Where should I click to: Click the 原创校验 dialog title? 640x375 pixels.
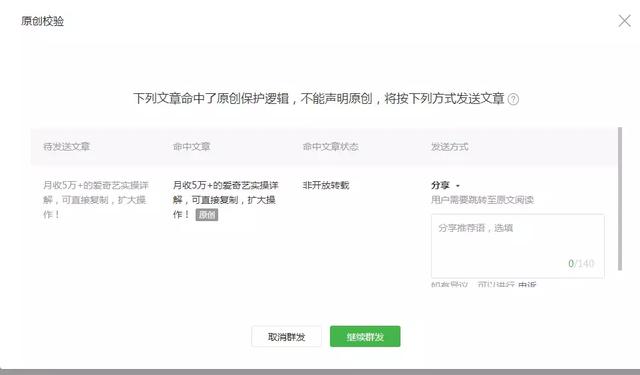pos(42,21)
